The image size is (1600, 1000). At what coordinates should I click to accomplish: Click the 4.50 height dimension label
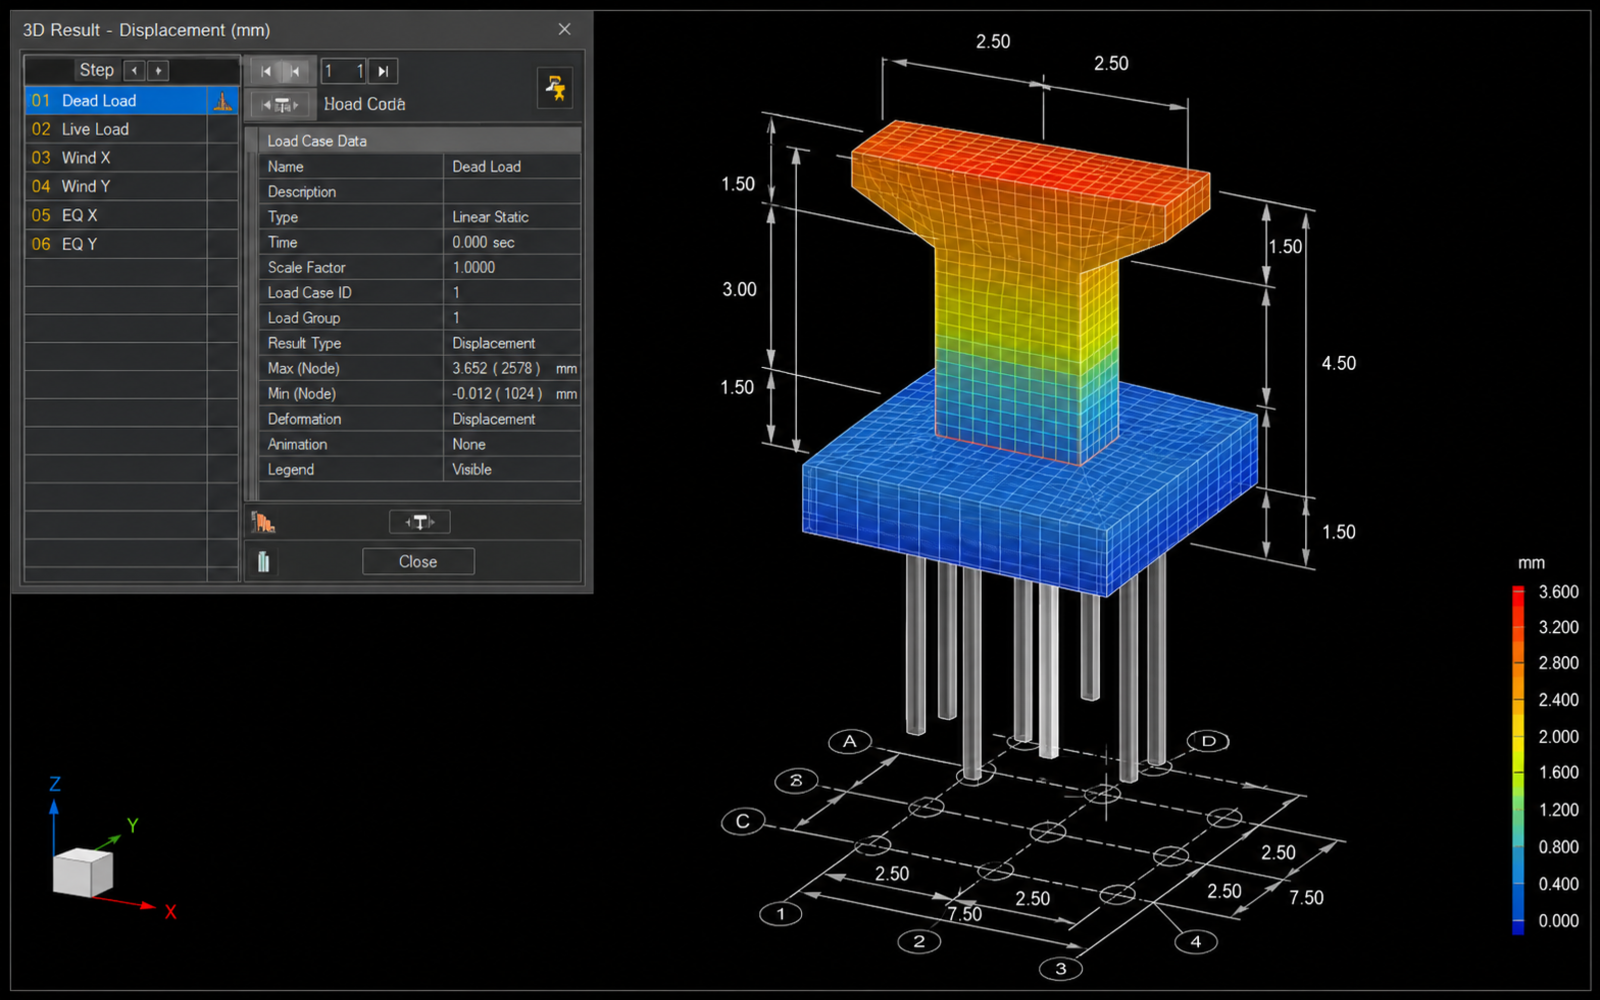[1339, 363]
